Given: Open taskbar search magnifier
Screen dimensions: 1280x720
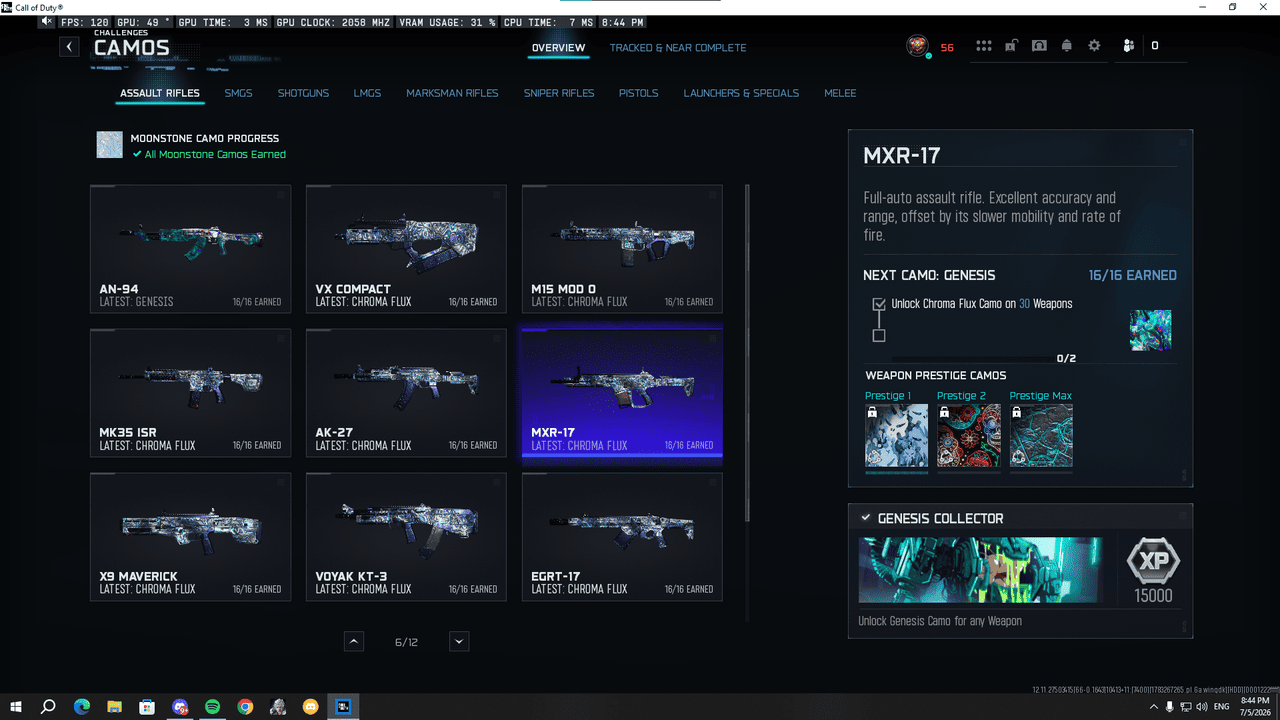Looking at the screenshot, I should [x=48, y=707].
